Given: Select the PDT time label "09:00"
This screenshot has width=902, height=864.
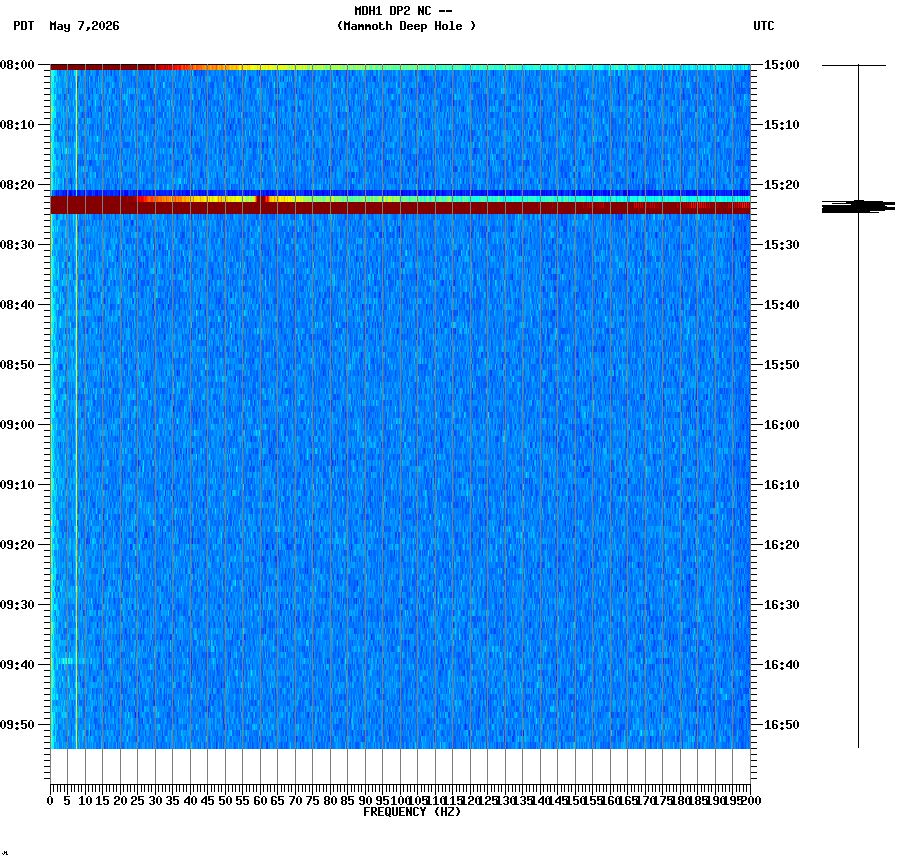Looking at the screenshot, I should click(x=17, y=425).
